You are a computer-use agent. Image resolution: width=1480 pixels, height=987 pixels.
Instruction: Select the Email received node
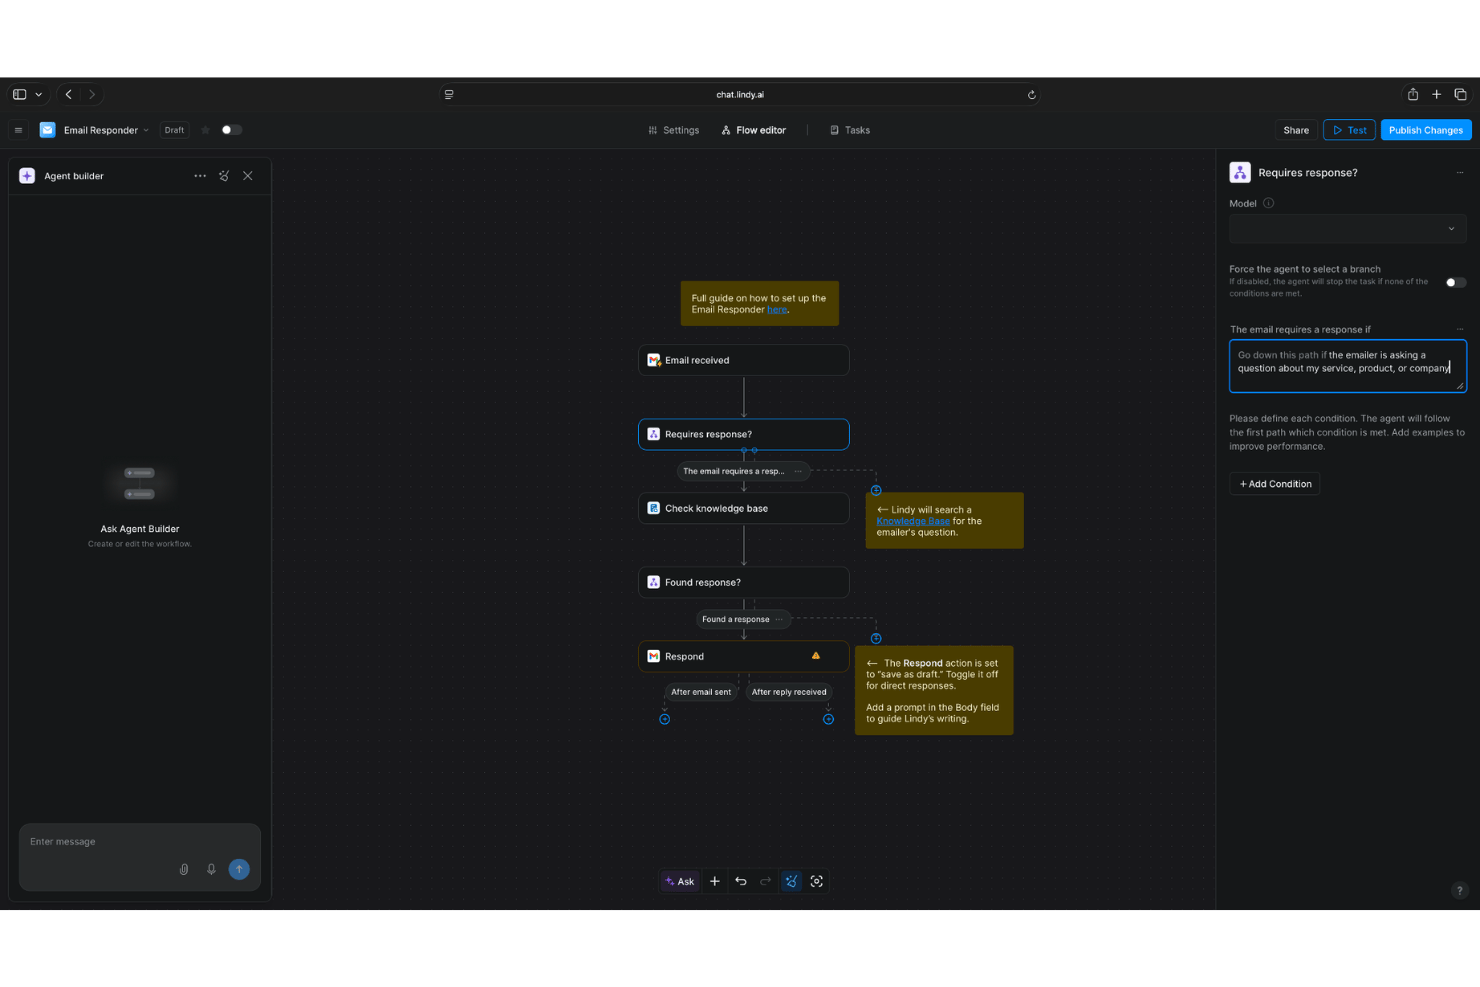(744, 360)
